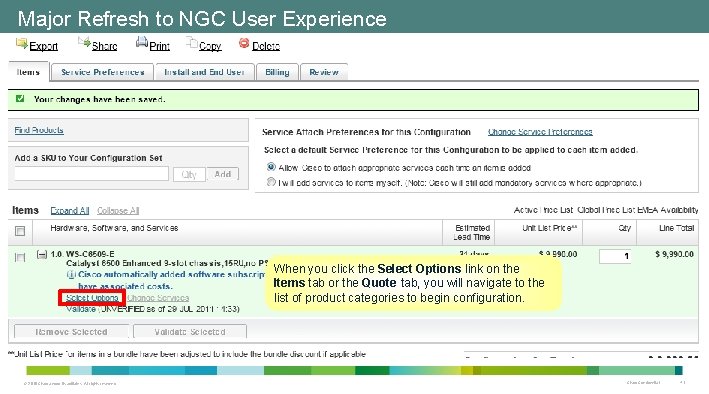The height and width of the screenshot is (394, 709).
Task: Click the Unit List Price column header
Action: pyautogui.click(x=549, y=228)
